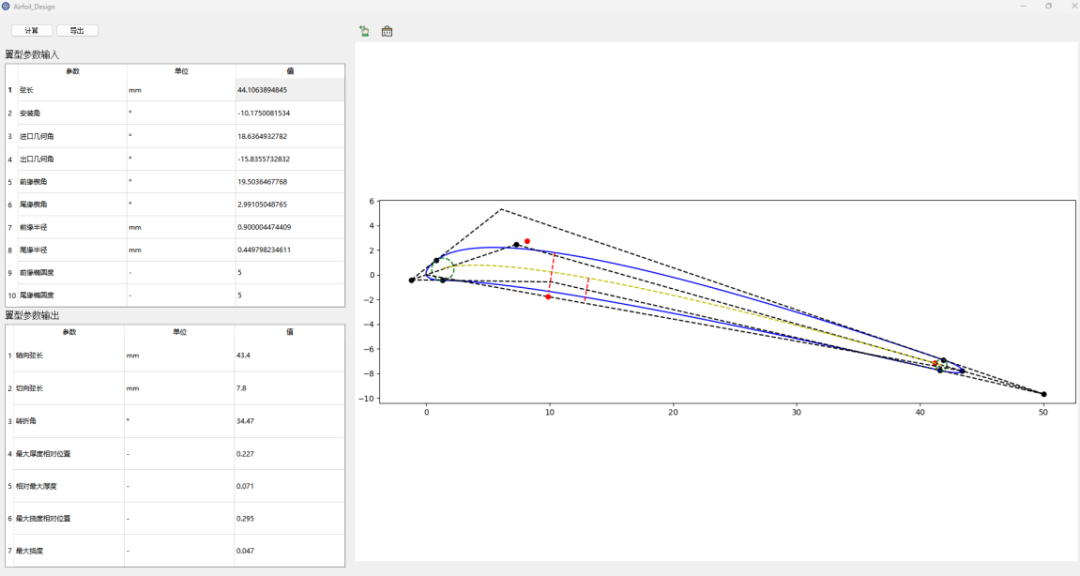Click the 单位 header in output table

180,332
